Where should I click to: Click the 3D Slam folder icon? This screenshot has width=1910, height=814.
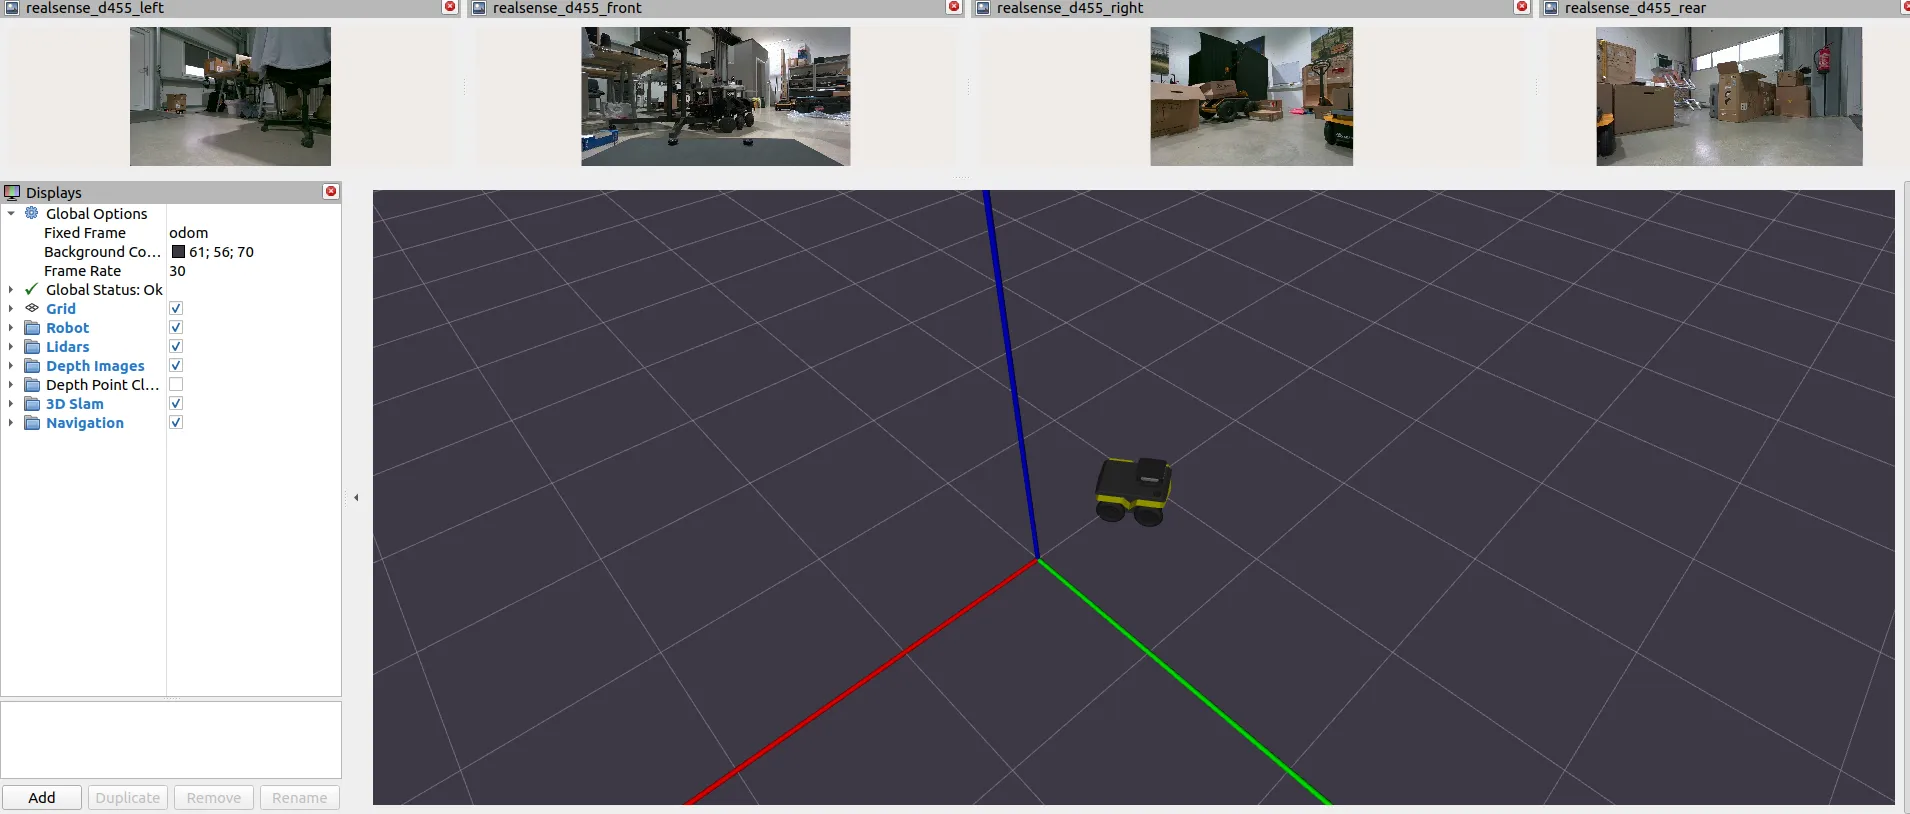(32, 404)
